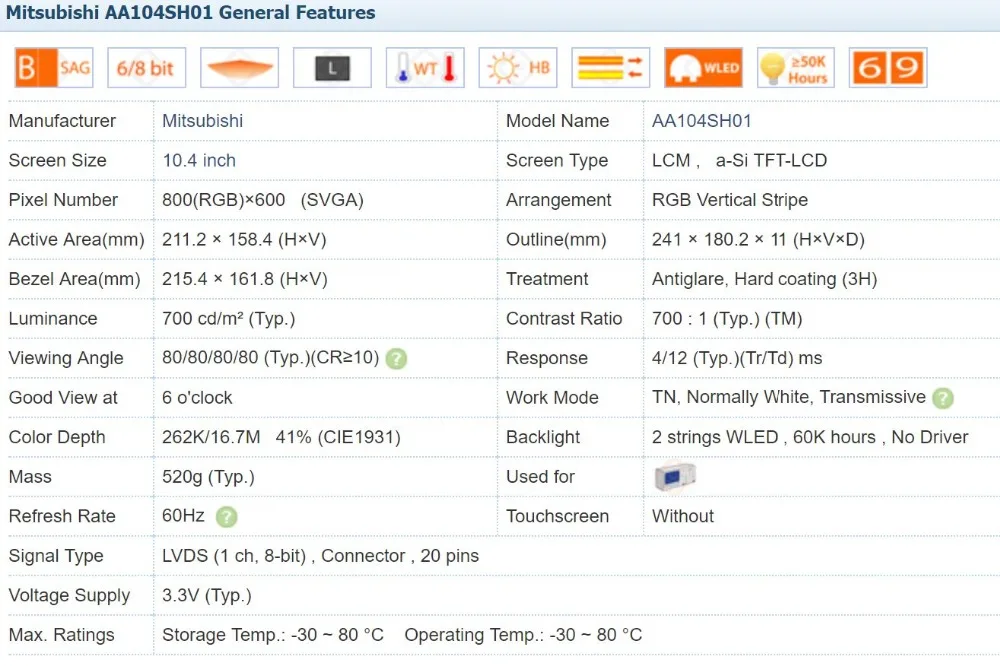Select the Operating Temp rating text

(x=523, y=635)
